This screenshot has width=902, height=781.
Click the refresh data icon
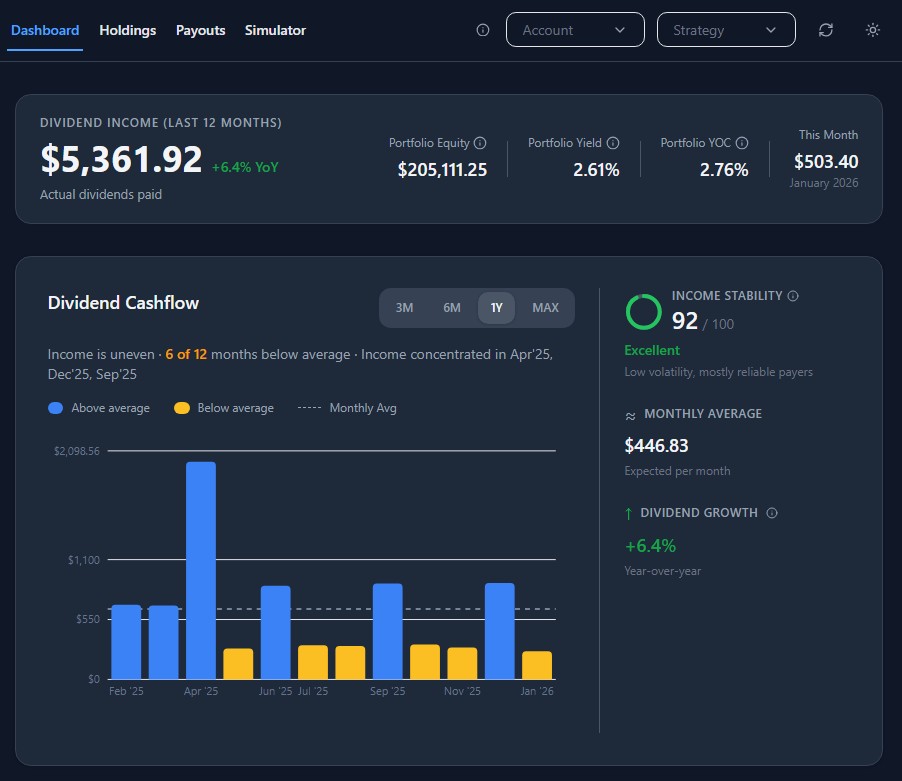click(825, 30)
